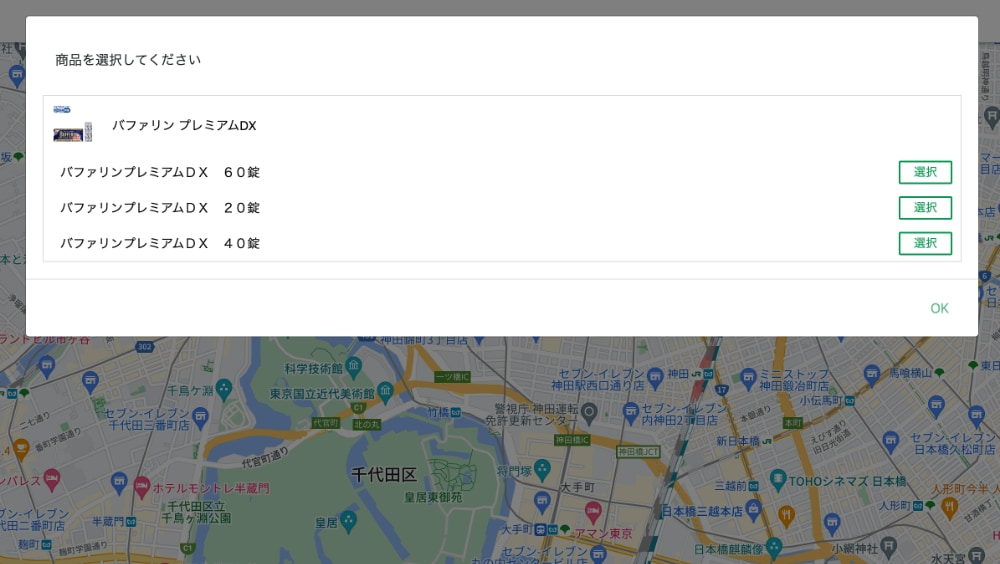1000x564 pixels.
Task: Click 一ツ橋IC interchange sign on map
Action: tap(452, 377)
